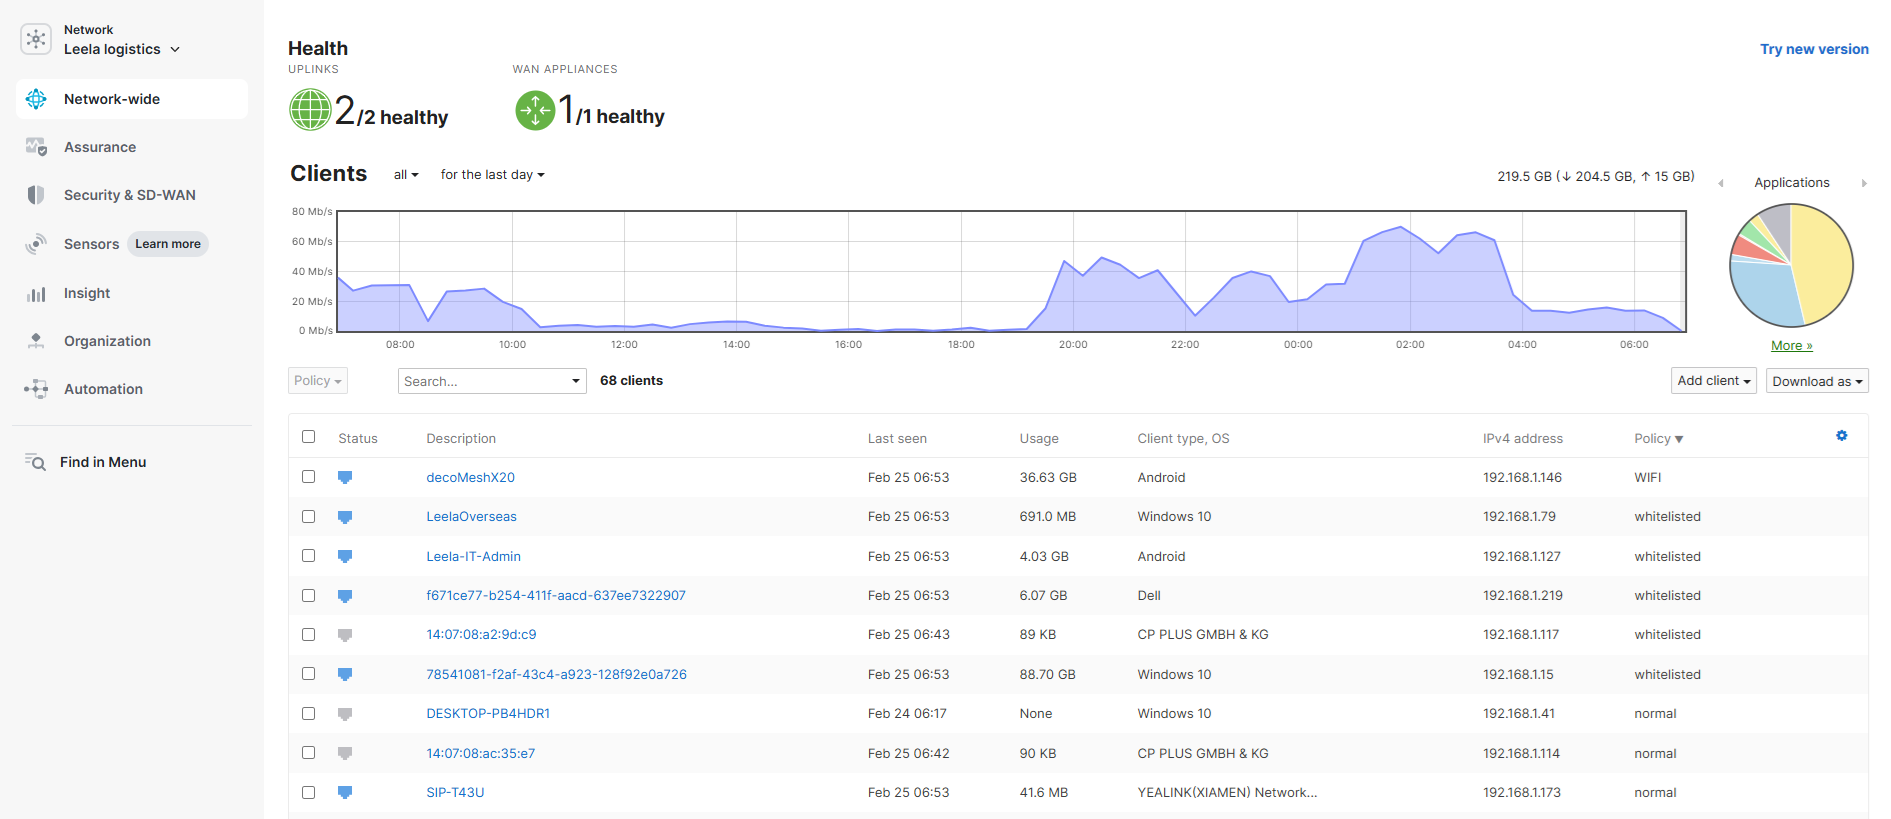Image resolution: width=1891 pixels, height=819 pixels.
Task: Click the green WAN appliances health icon
Action: coord(535,110)
